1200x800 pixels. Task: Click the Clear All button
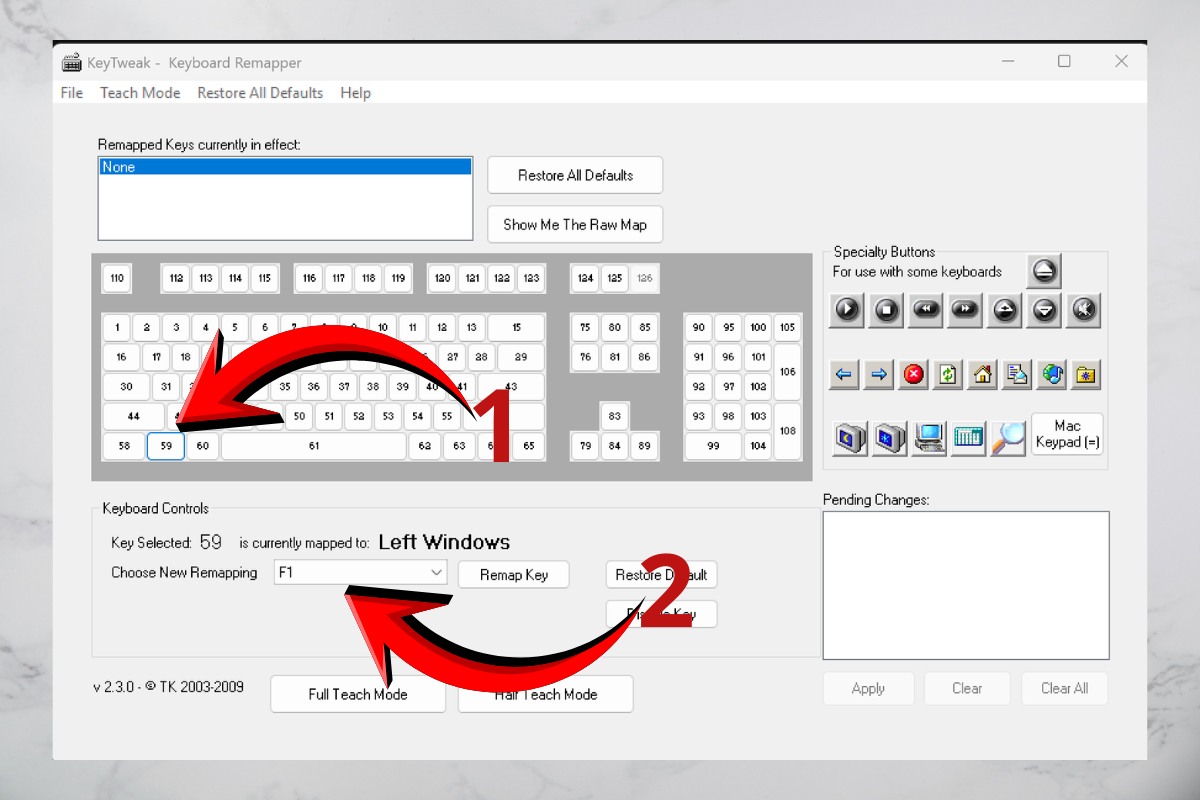1064,688
